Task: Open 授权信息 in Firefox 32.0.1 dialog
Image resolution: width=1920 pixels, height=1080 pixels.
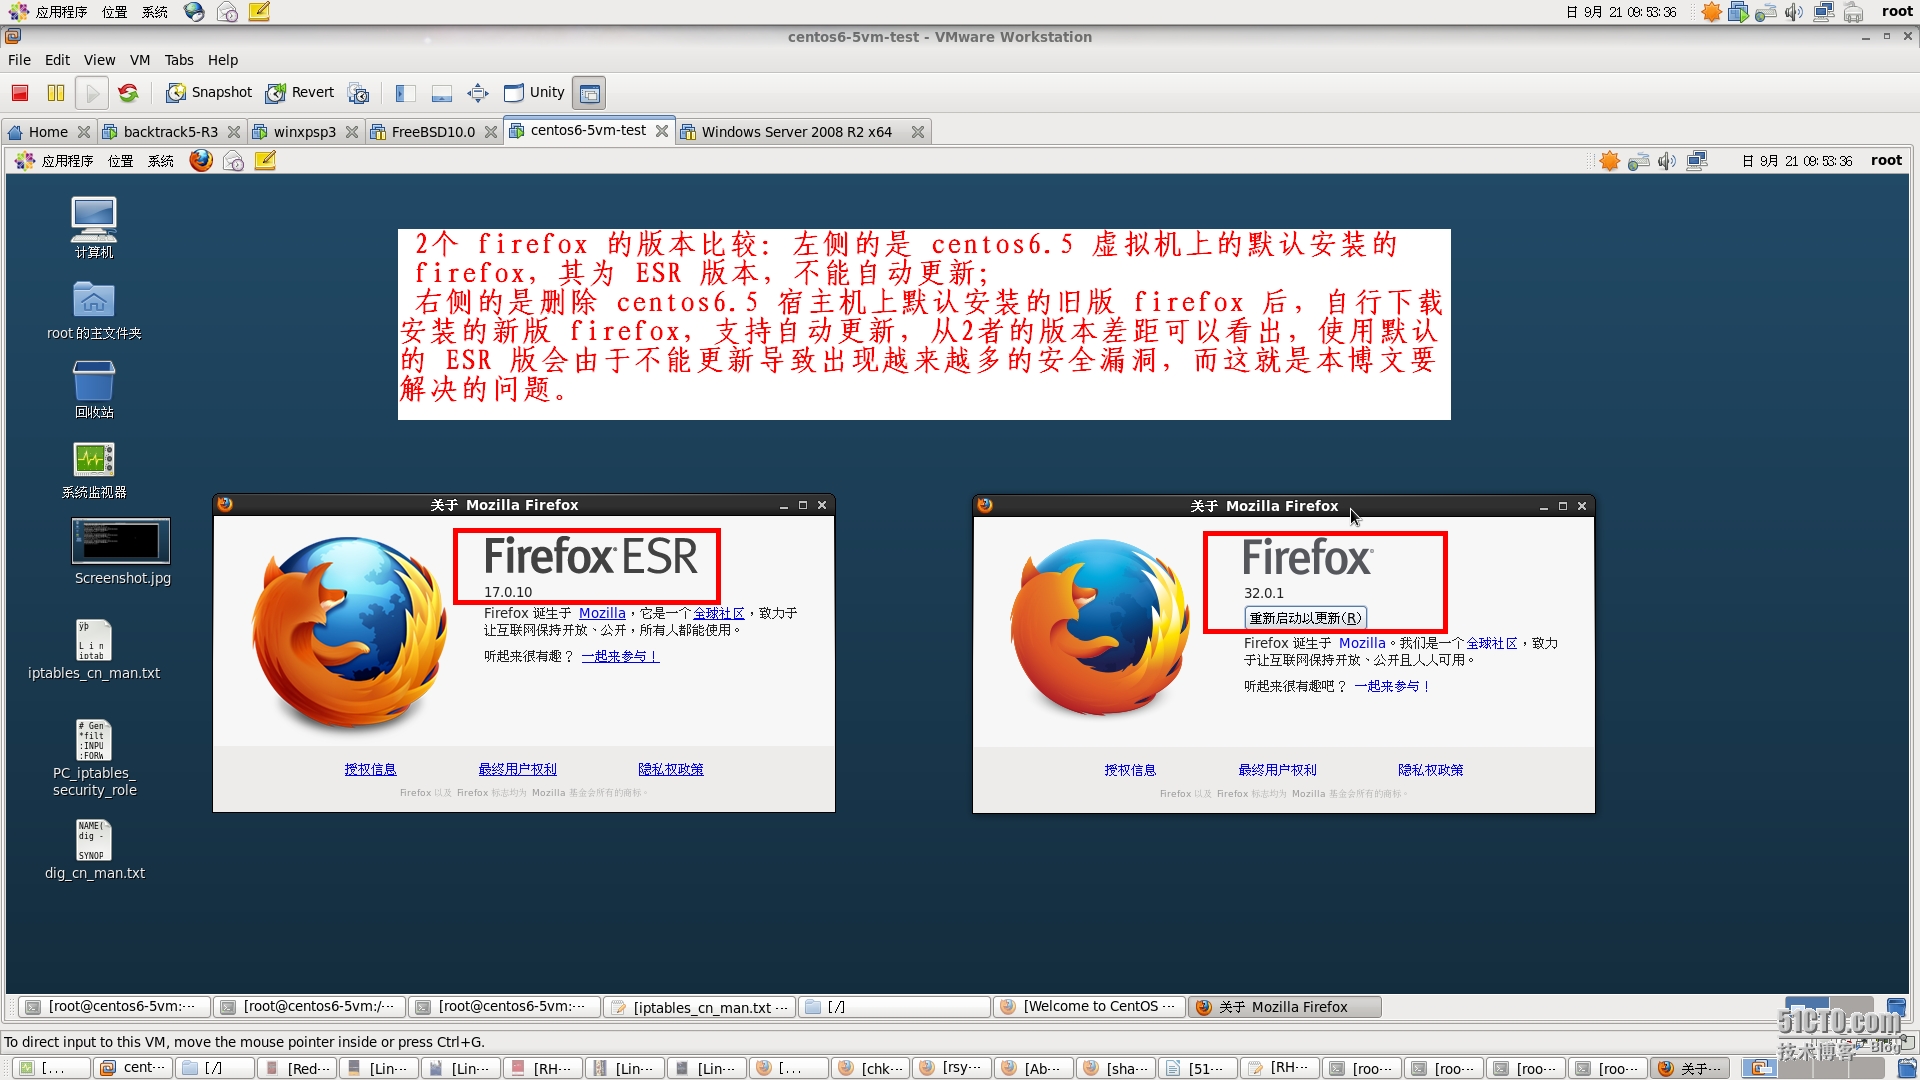Action: 1130,770
